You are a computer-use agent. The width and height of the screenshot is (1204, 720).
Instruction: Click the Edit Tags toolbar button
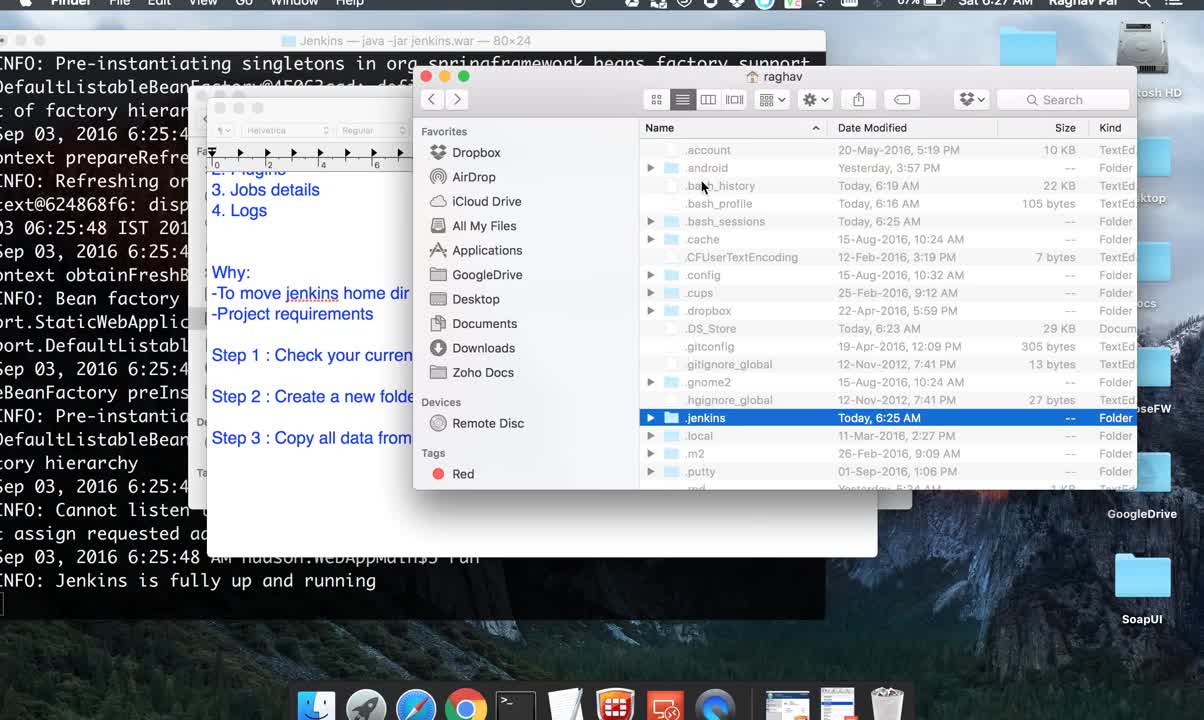coord(902,99)
